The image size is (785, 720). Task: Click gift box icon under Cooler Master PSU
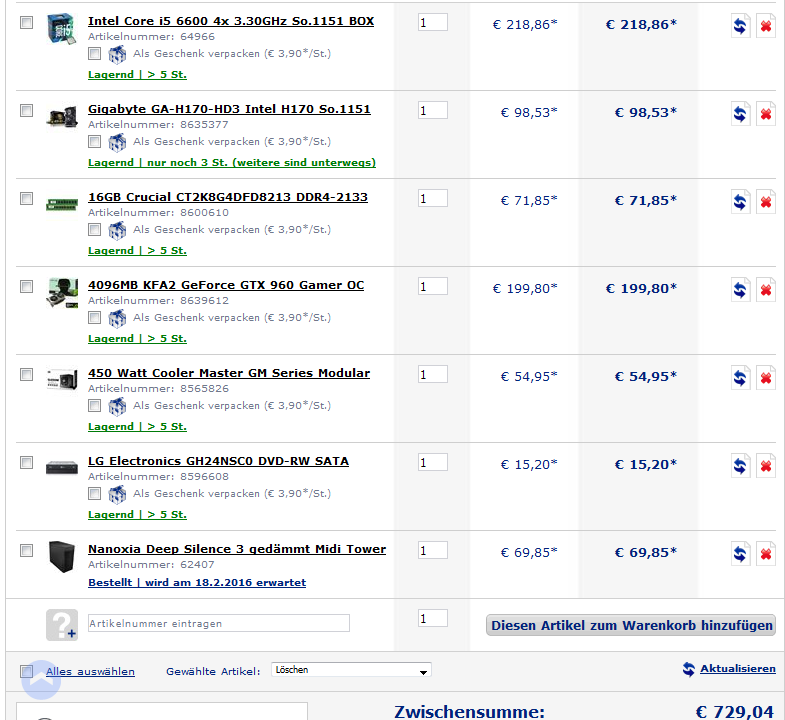pyautogui.click(x=117, y=407)
